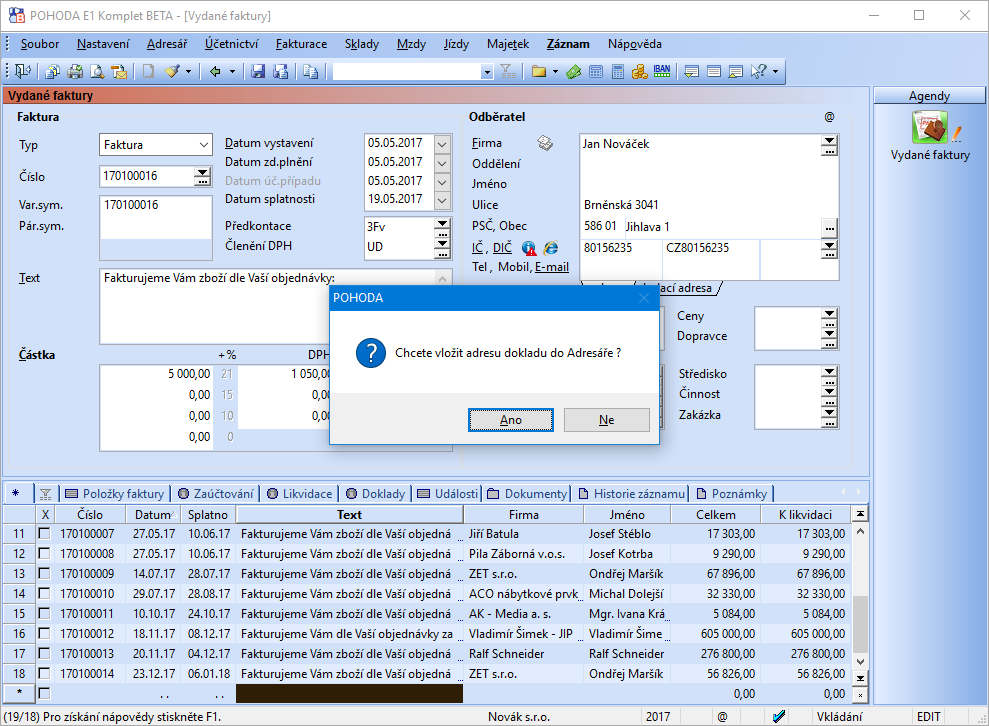Viewport: 989px width, 726px height.
Task: Switch to the Položky faktury tab
Action: pos(115,494)
